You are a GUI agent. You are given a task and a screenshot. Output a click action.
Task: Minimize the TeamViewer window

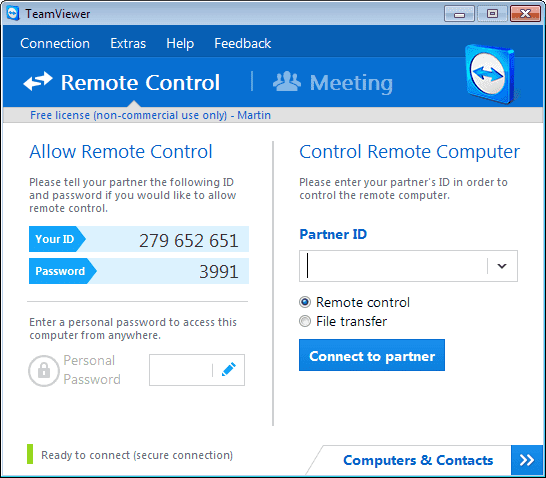[459, 14]
